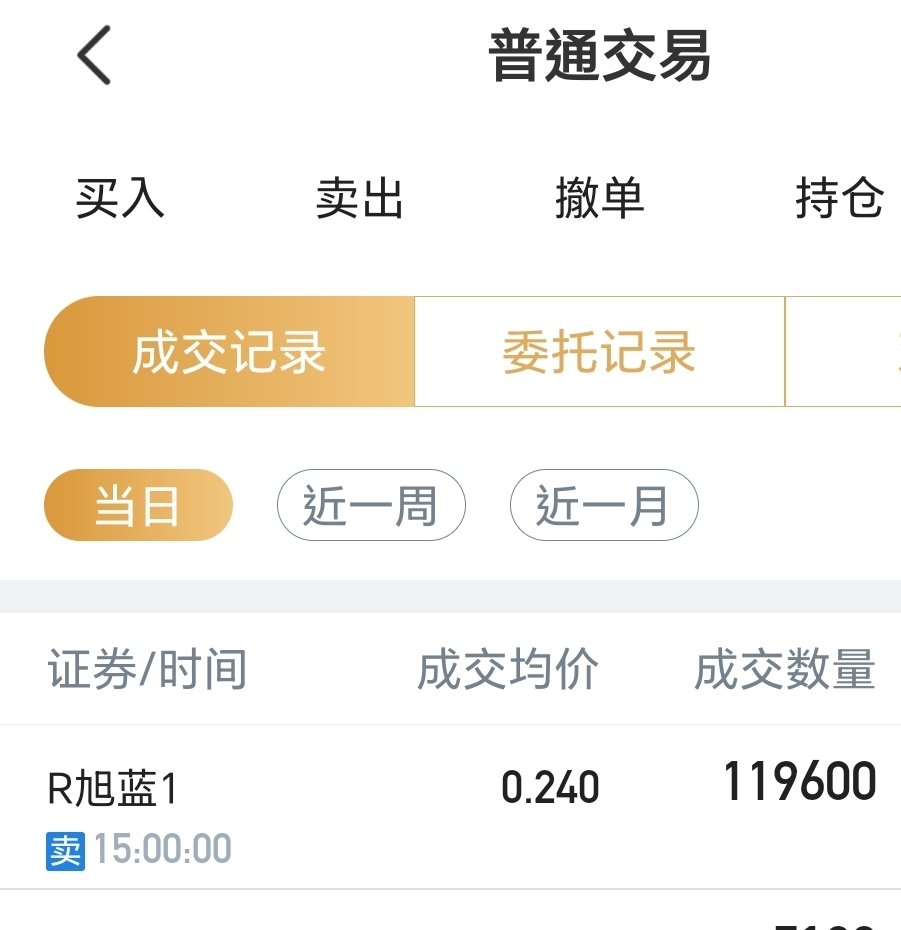The height and width of the screenshot is (930, 901).
Task: Choose the 当日 filter pill
Action: pyautogui.click(x=138, y=505)
